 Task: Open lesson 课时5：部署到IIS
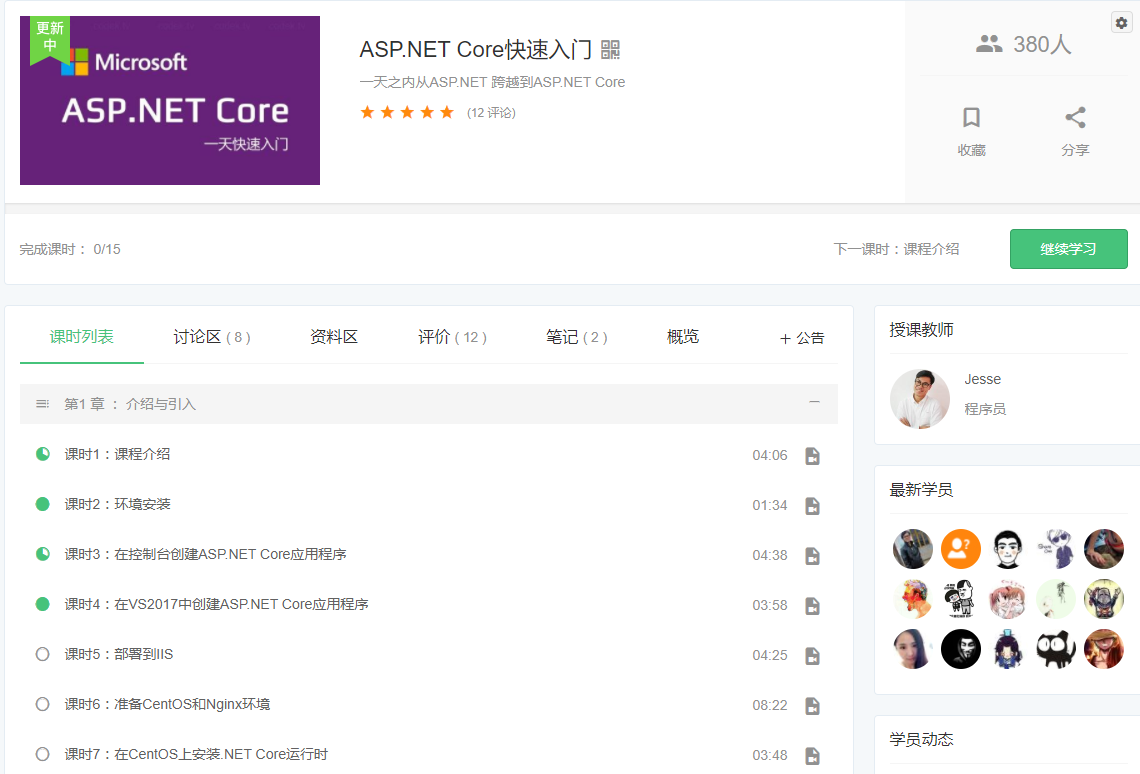tap(119, 655)
